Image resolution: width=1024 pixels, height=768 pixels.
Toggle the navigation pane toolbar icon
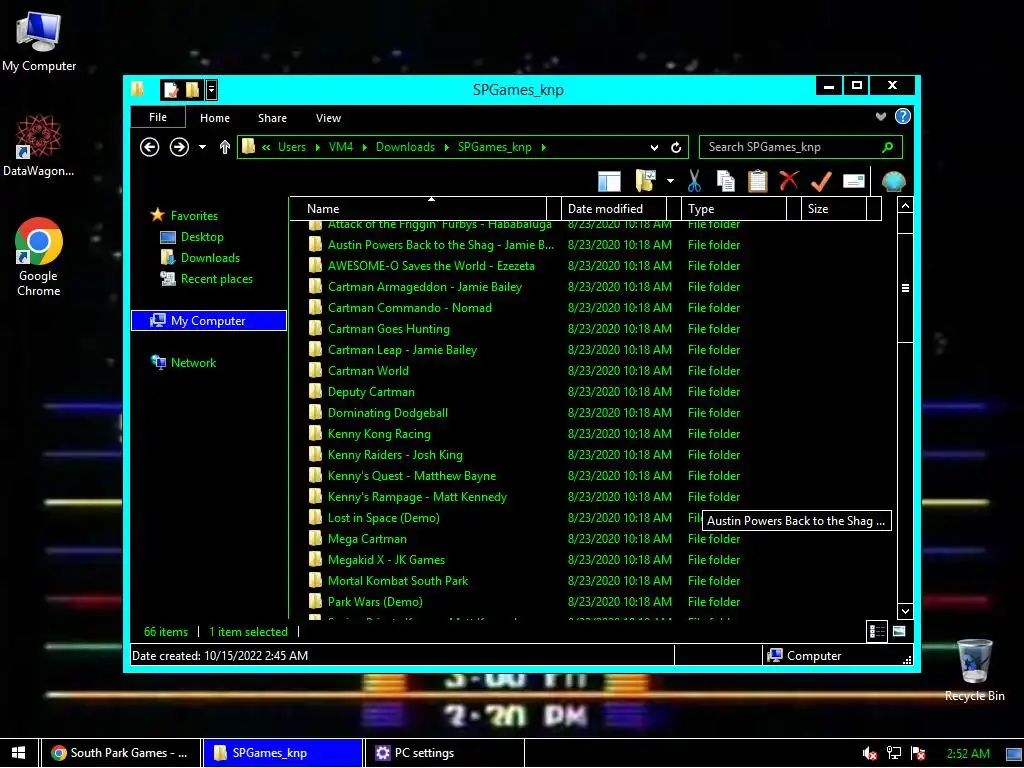609,181
